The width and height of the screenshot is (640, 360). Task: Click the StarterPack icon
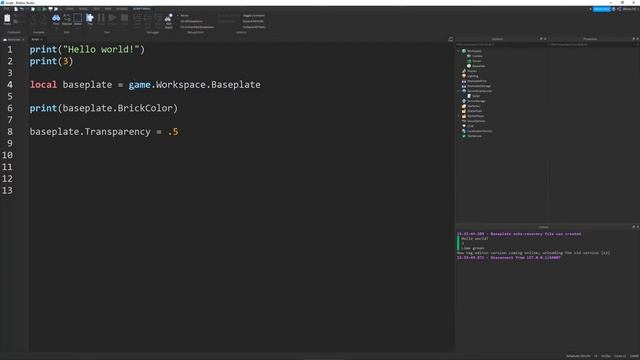click(464, 111)
